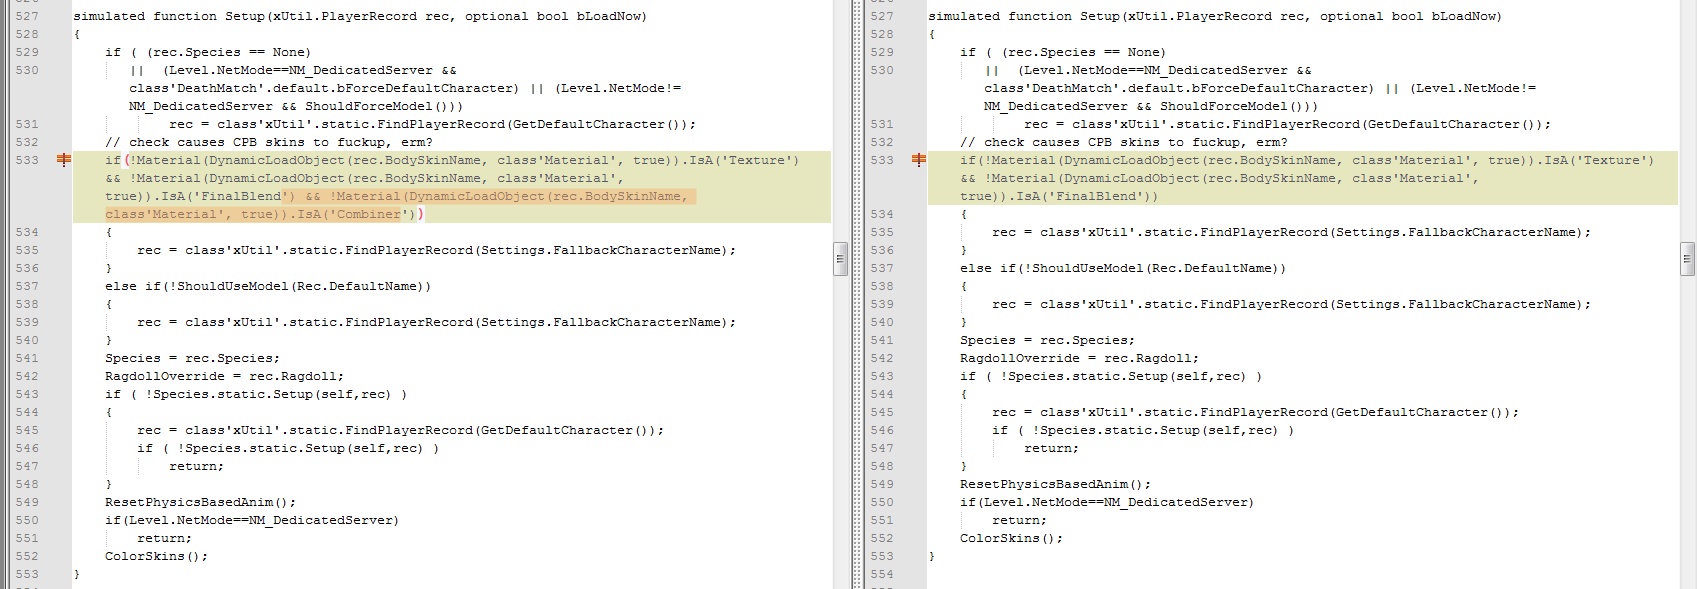Click the highlighted 'Combiner' text in left pane

[369, 214]
